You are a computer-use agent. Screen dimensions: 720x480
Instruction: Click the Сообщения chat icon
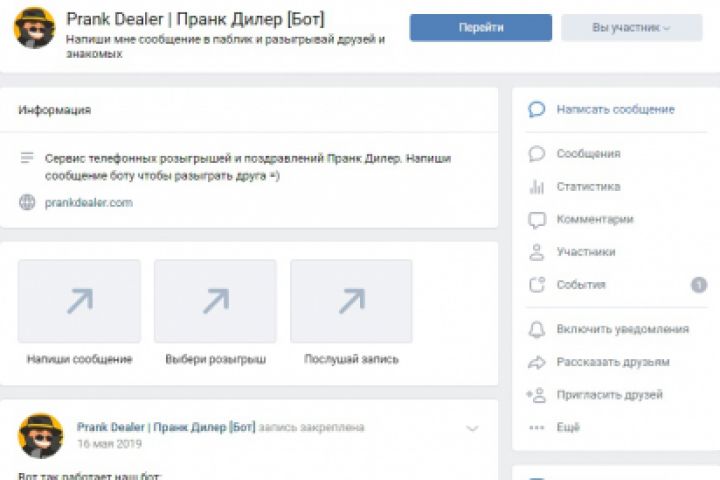click(536, 153)
